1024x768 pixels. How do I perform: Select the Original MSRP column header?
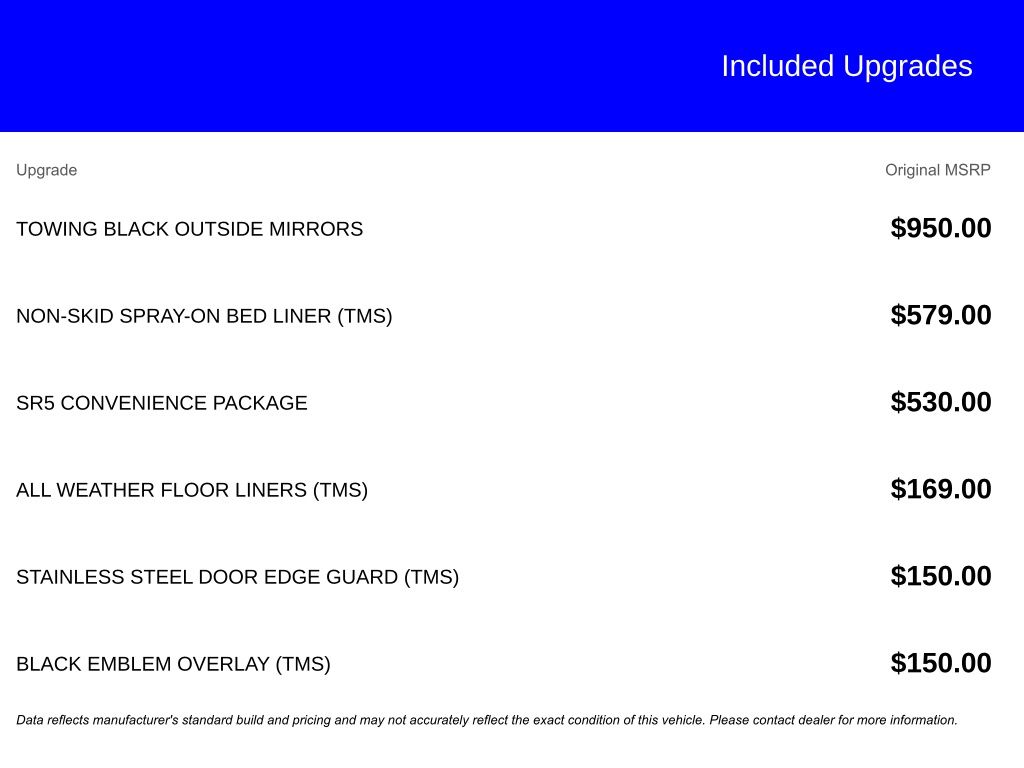pyautogui.click(x=938, y=170)
